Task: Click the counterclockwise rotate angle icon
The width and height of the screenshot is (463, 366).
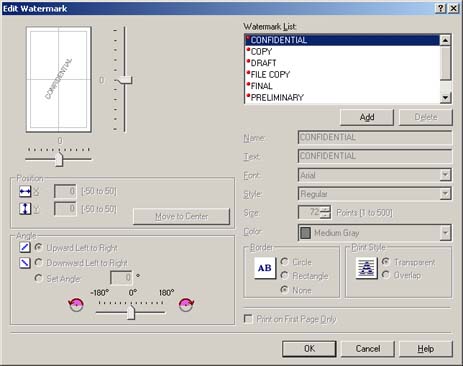Action: (76, 304)
